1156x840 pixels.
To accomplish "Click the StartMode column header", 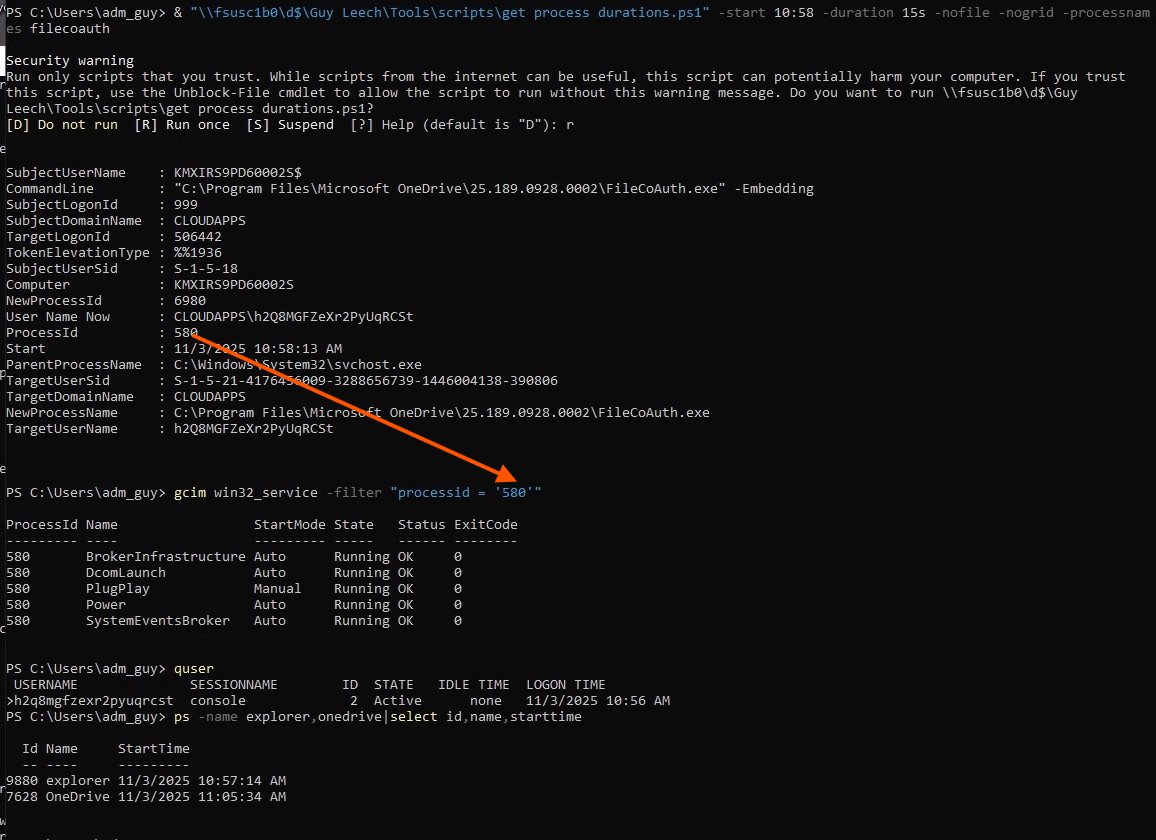I will (x=290, y=524).
